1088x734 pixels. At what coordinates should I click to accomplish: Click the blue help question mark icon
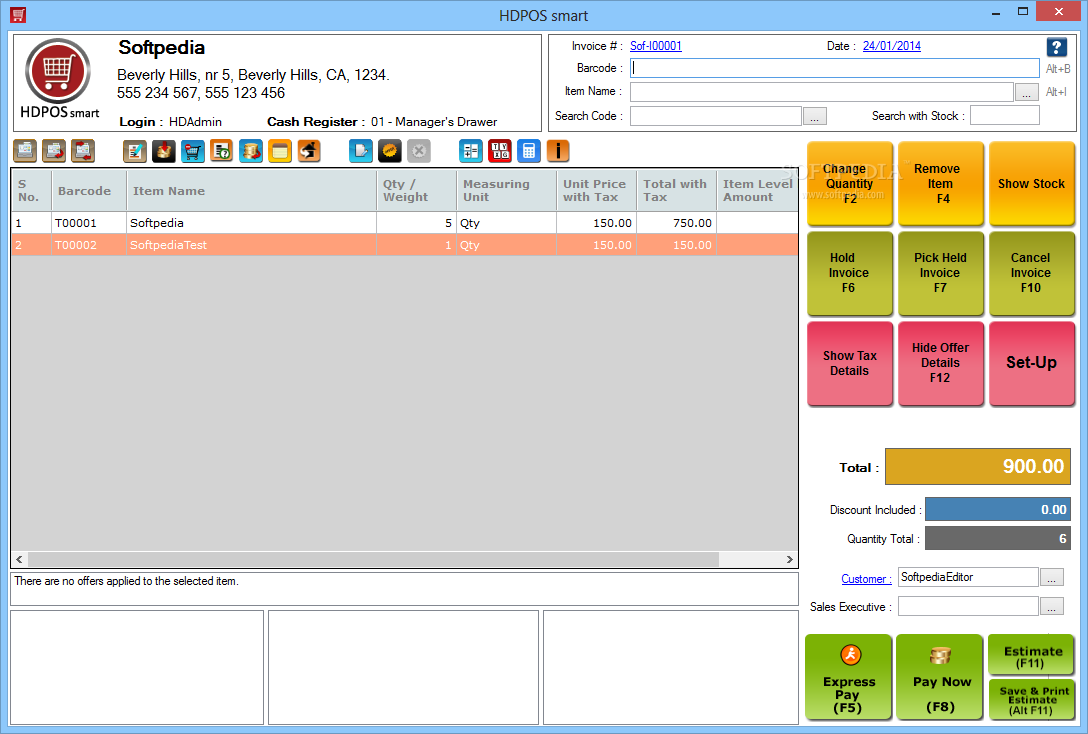pyautogui.click(x=1056, y=47)
